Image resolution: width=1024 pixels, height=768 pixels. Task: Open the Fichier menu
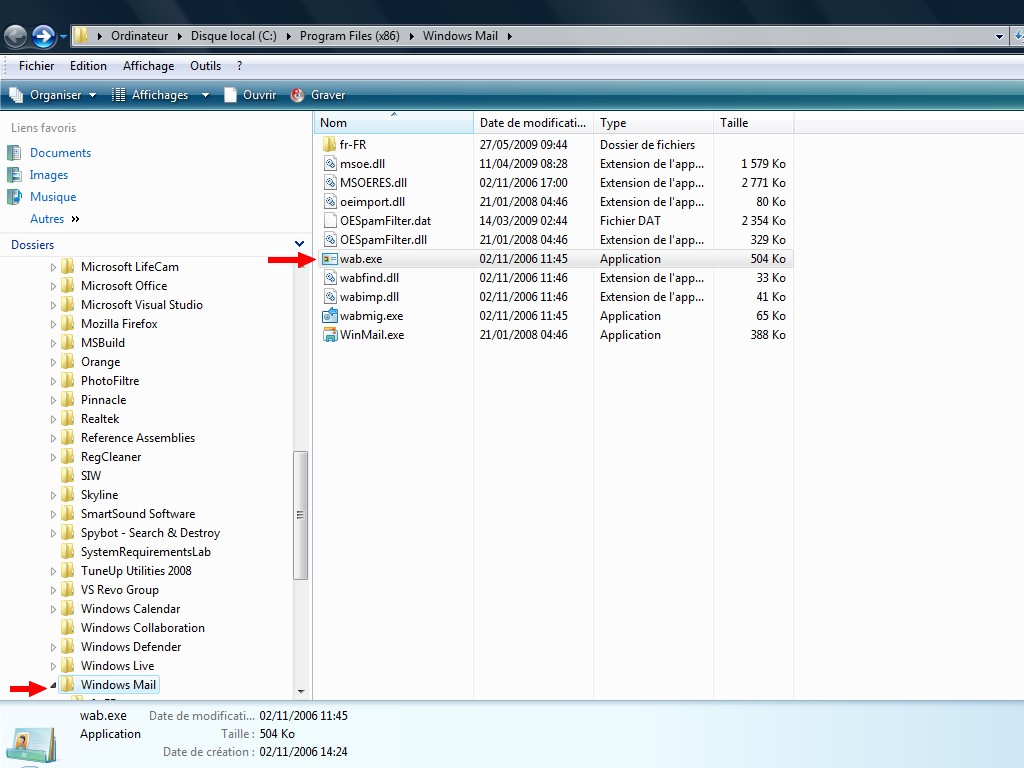click(37, 66)
